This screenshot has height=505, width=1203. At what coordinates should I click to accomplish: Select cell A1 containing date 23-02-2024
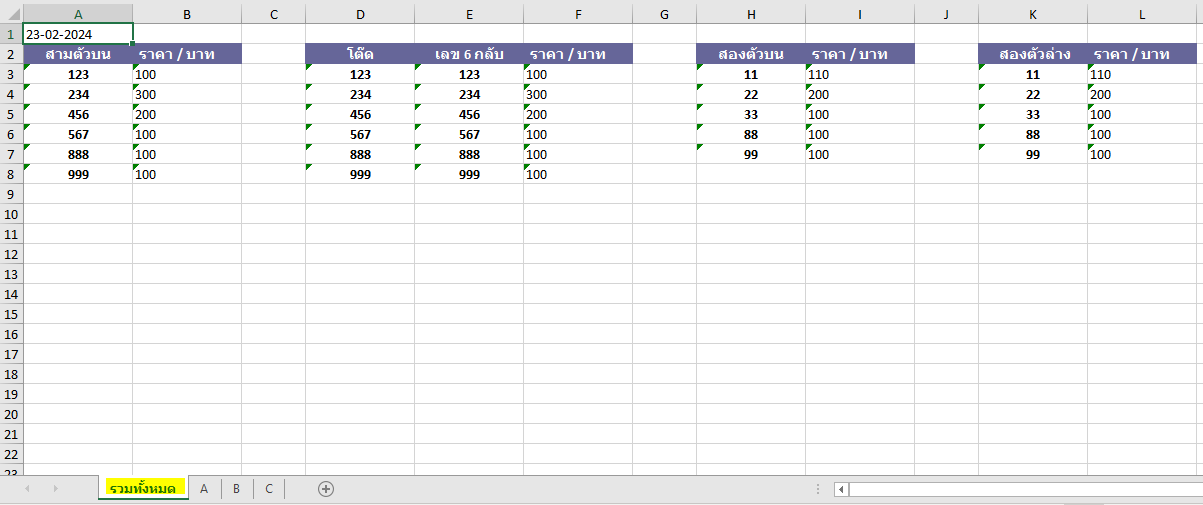[x=78, y=34]
